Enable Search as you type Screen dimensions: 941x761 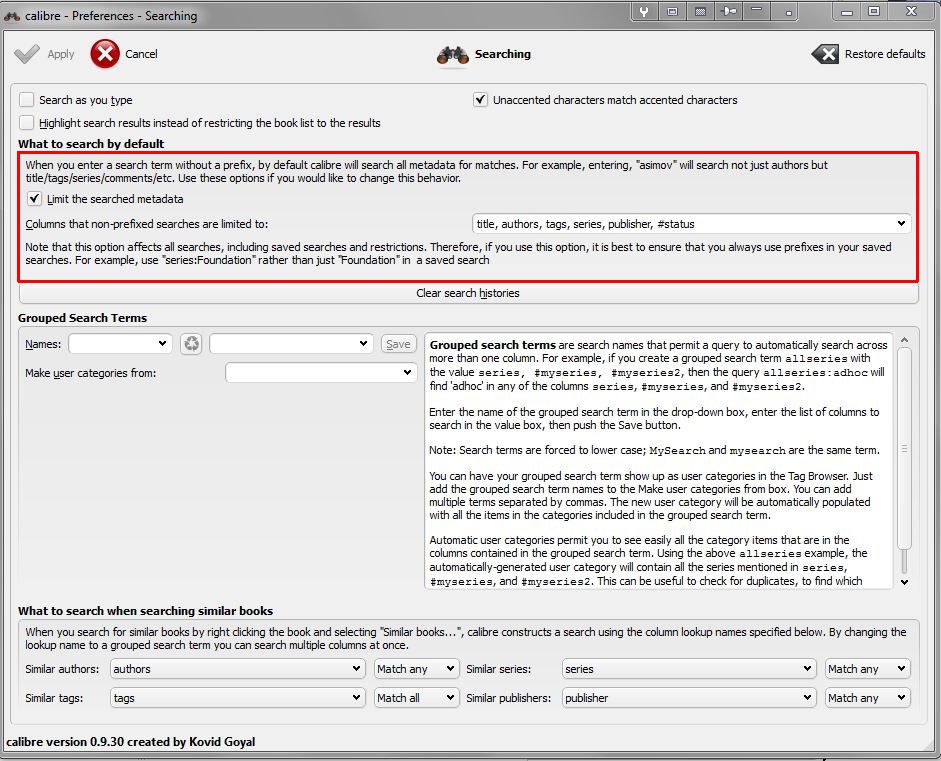(26, 100)
